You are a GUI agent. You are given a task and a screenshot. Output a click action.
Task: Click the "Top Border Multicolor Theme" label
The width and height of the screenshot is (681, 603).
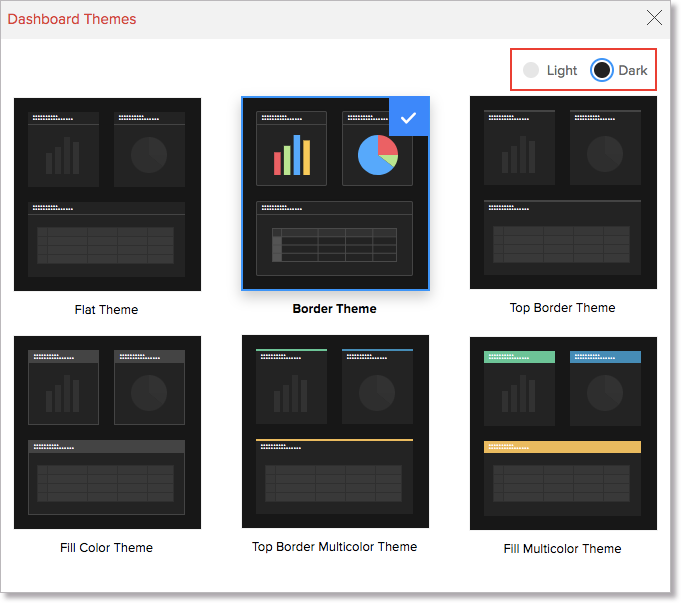click(334, 547)
